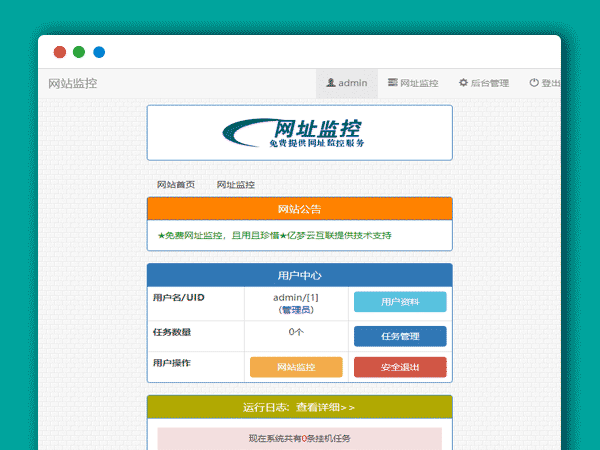This screenshot has width=600, height=450.
Task: Click the blue window dot
Action: (x=99, y=52)
